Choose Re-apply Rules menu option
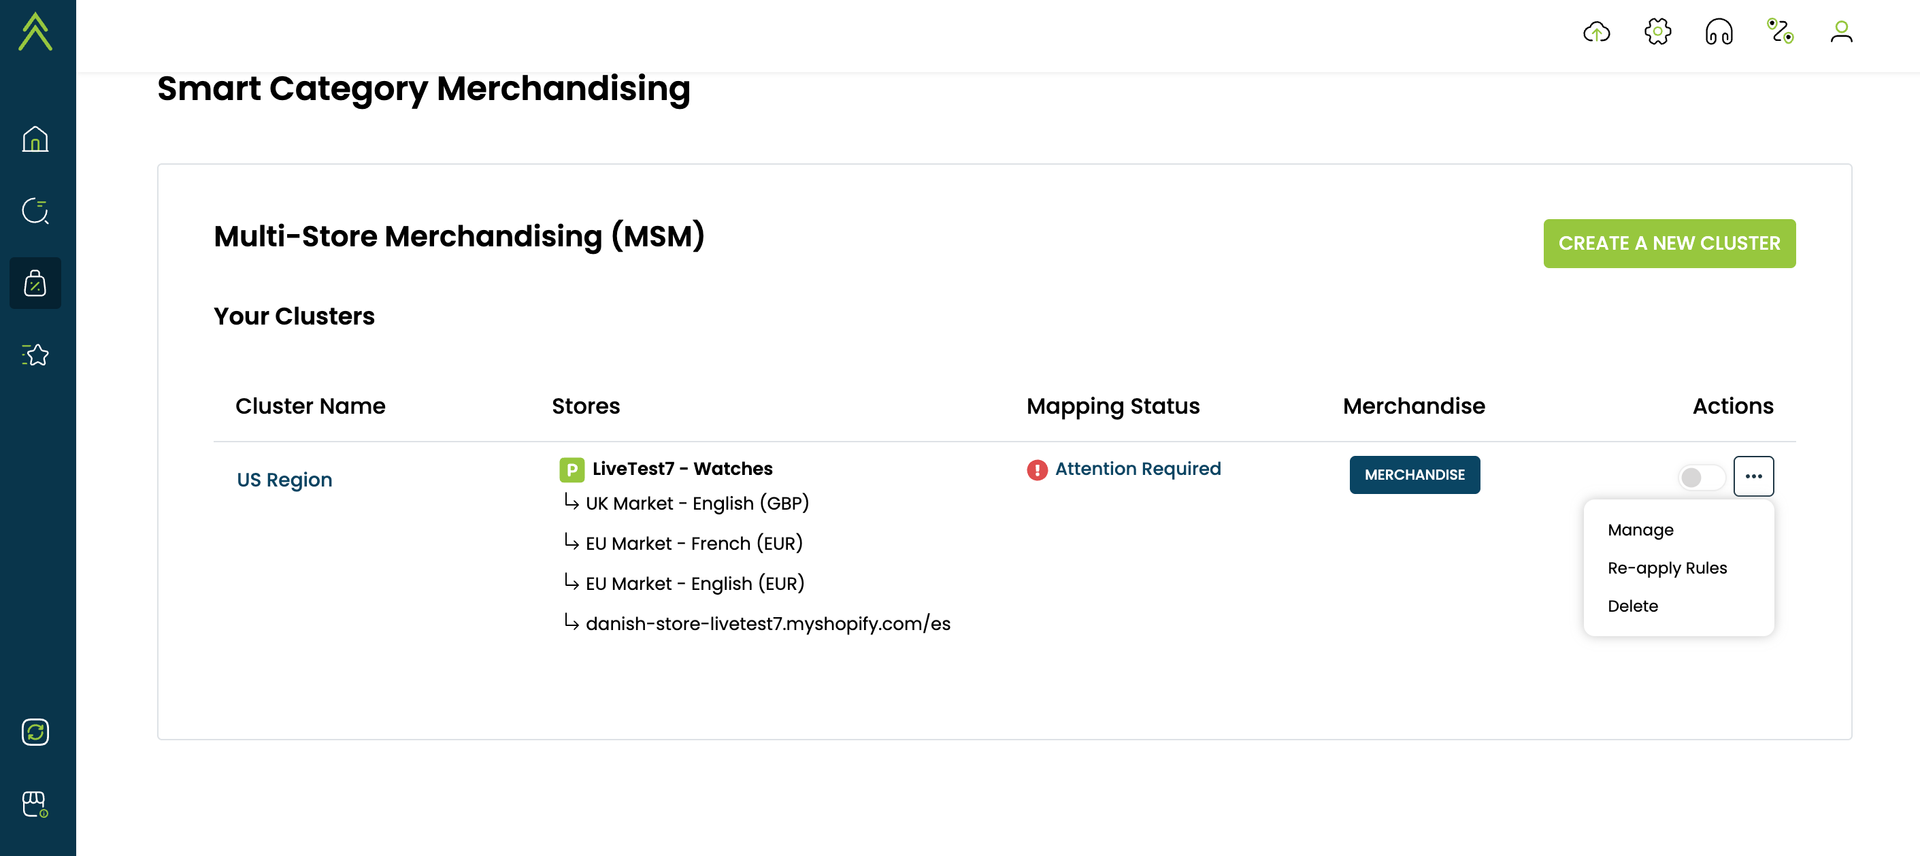 coord(1667,568)
